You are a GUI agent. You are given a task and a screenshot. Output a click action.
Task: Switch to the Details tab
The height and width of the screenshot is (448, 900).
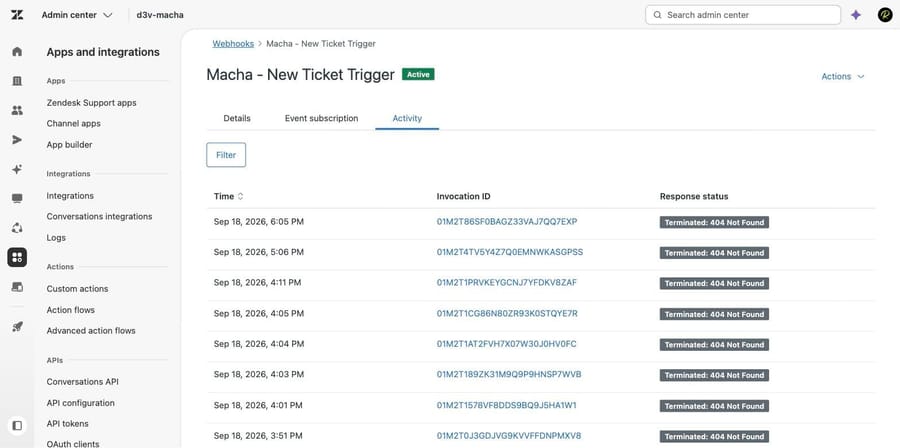(237, 118)
